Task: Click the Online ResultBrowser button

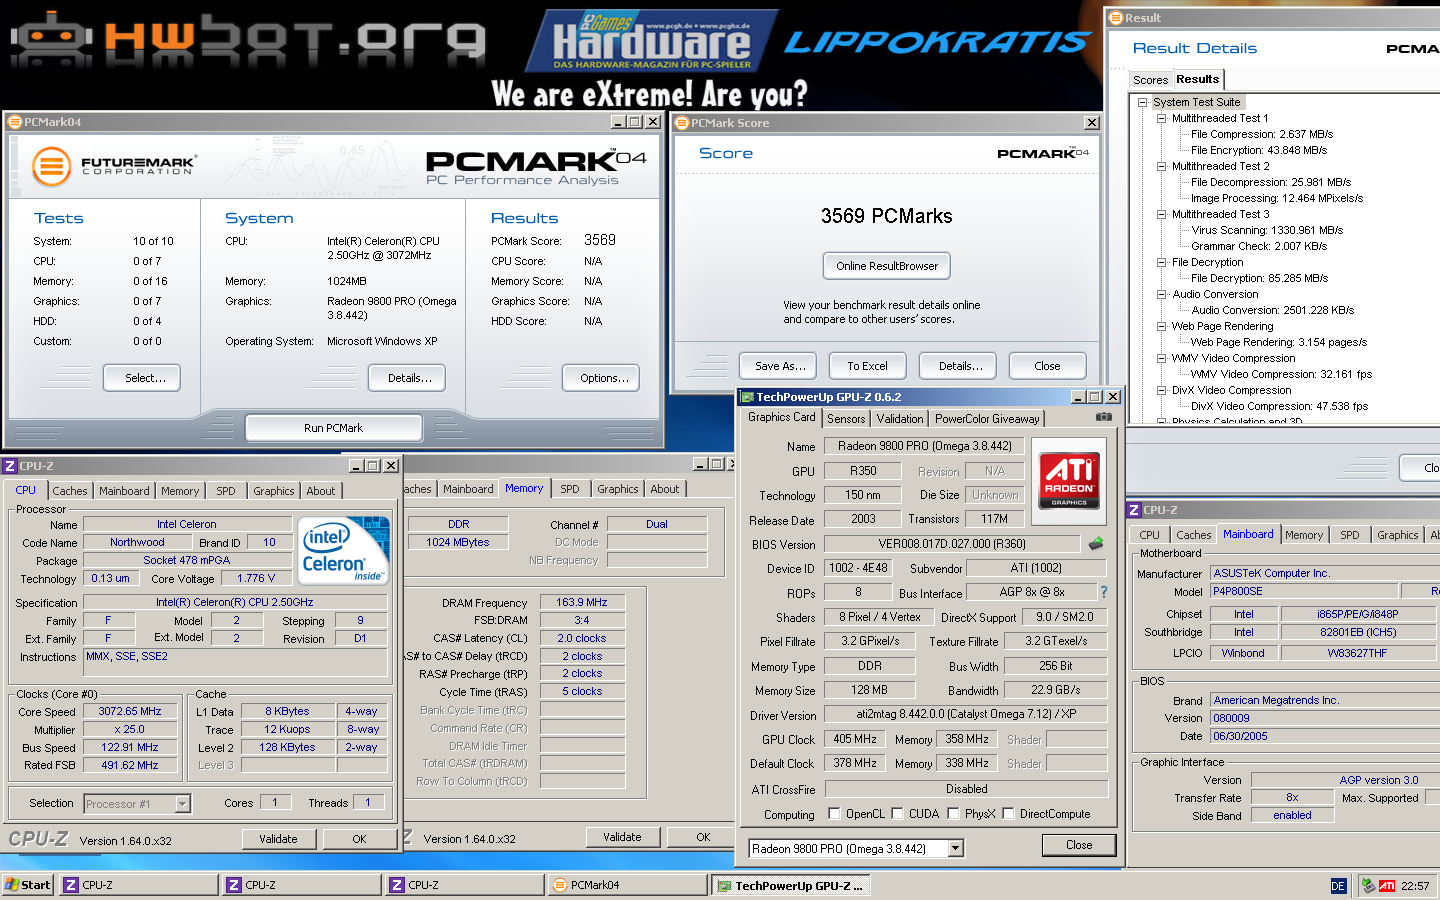Action: point(887,266)
